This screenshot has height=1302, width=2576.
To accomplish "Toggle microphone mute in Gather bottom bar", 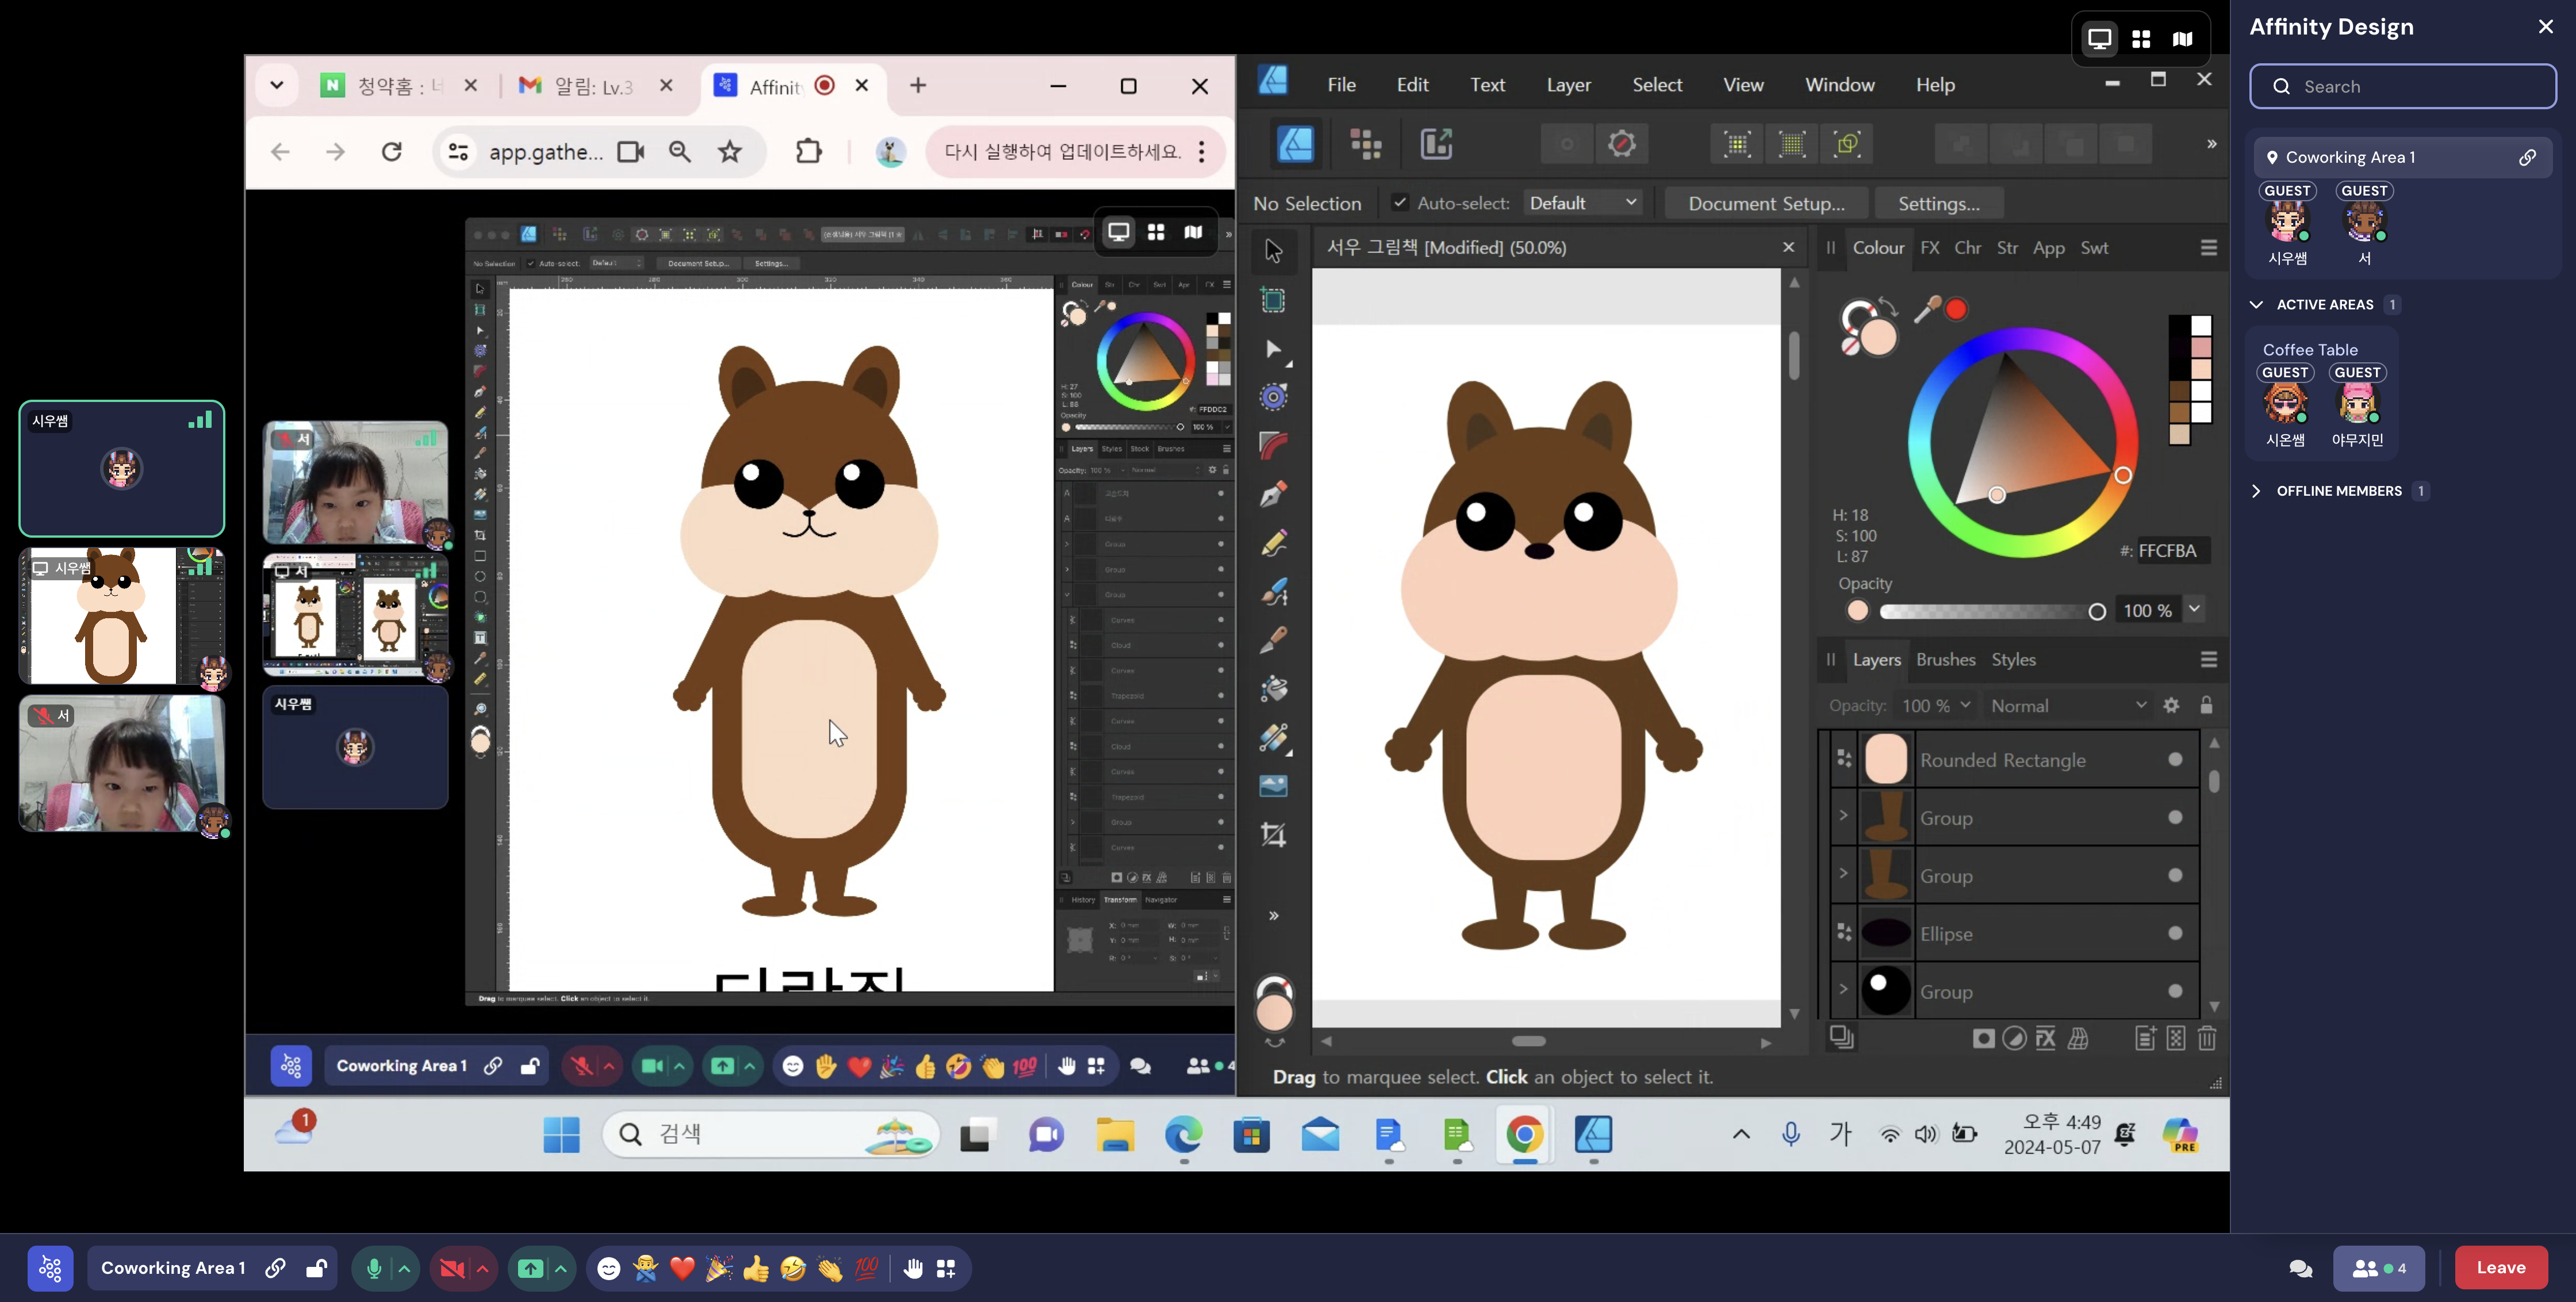I will coord(374,1269).
